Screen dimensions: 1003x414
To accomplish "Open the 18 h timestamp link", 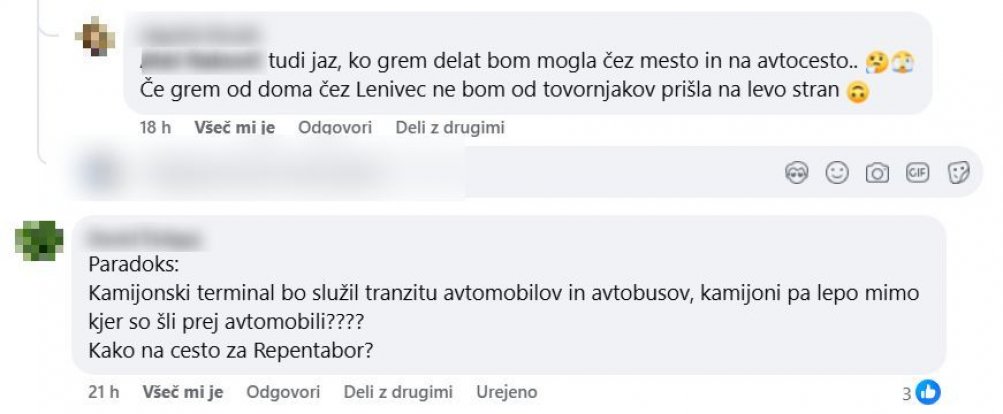I will coord(155,127).
